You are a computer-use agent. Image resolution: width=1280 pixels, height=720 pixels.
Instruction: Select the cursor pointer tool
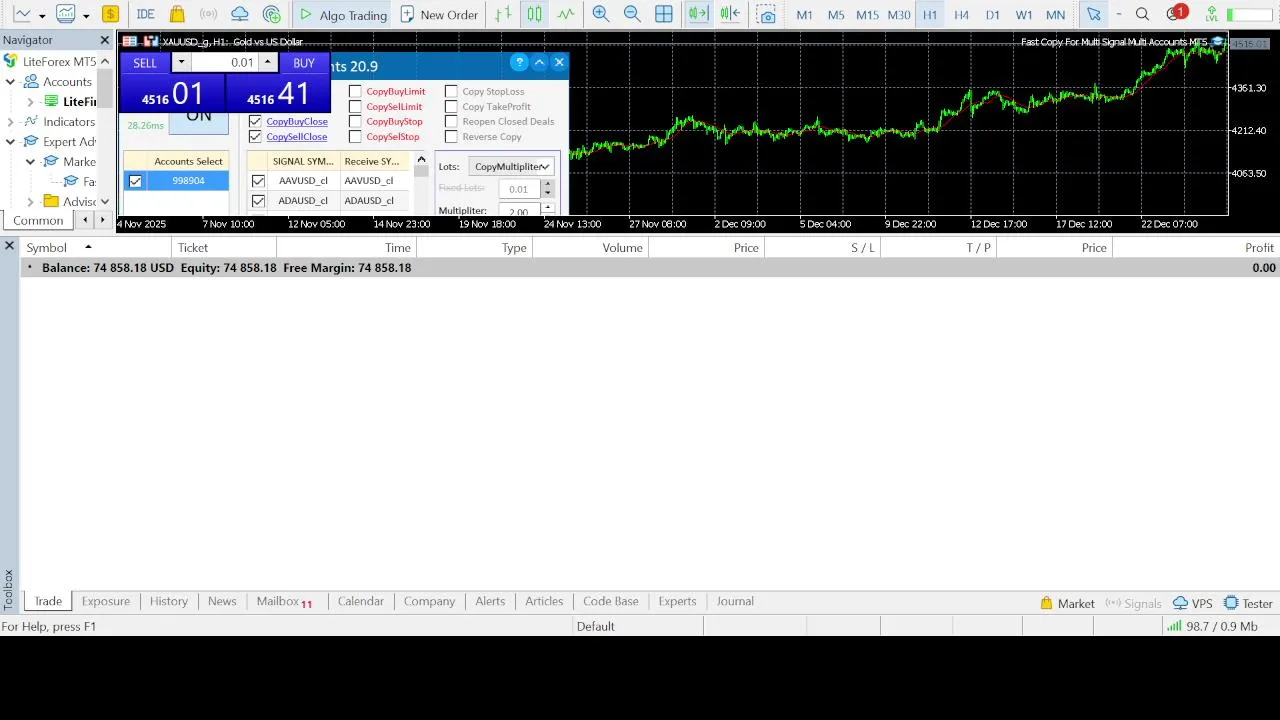tap(1094, 15)
